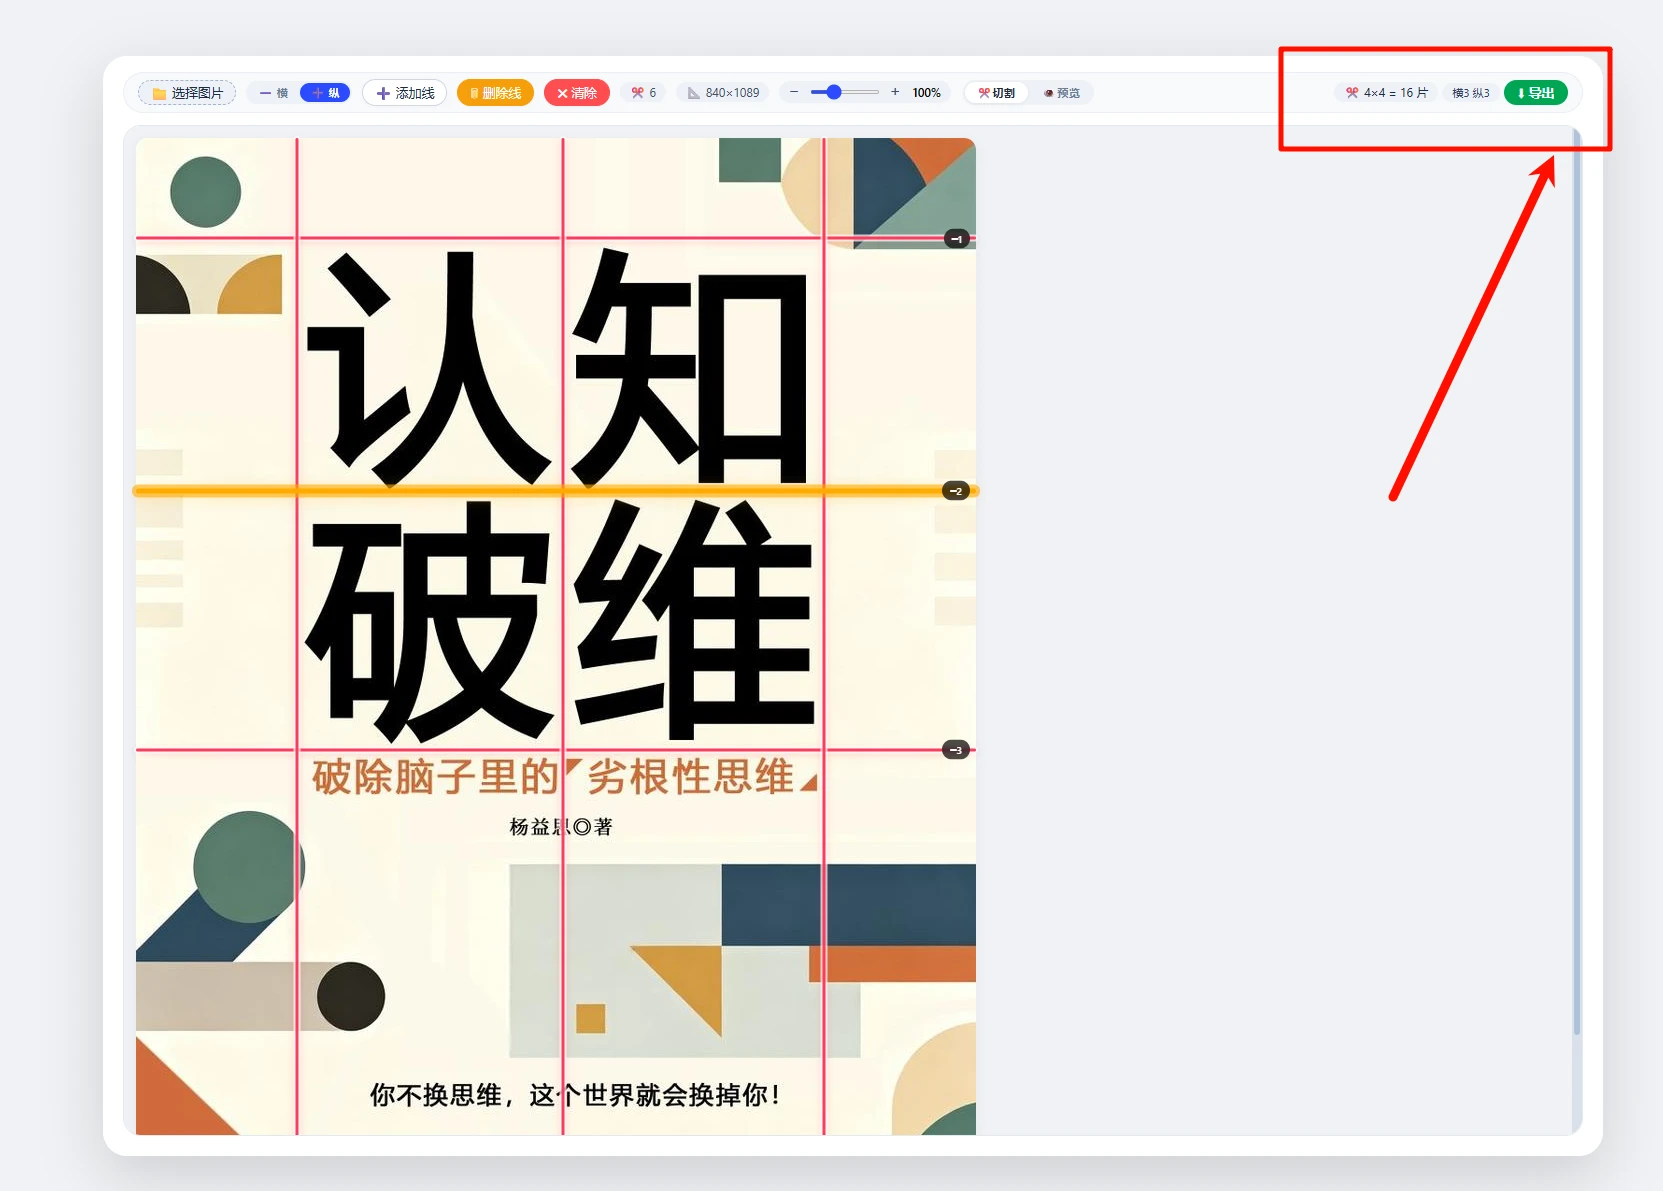This screenshot has width=1663, height=1191.
Task: Click the 添加线 add line button
Action: point(405,93)
